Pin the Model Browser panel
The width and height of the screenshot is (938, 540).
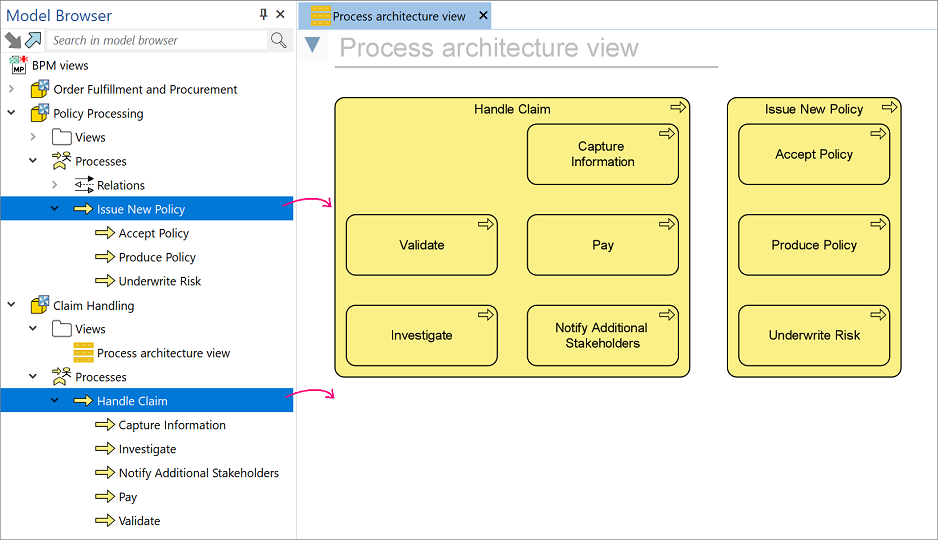(263, 15)
